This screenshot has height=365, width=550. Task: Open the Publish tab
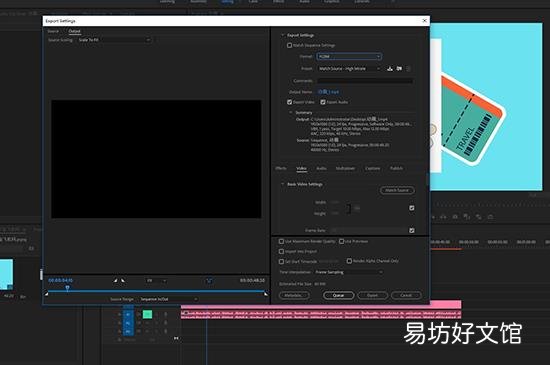[x=396, y=168]
